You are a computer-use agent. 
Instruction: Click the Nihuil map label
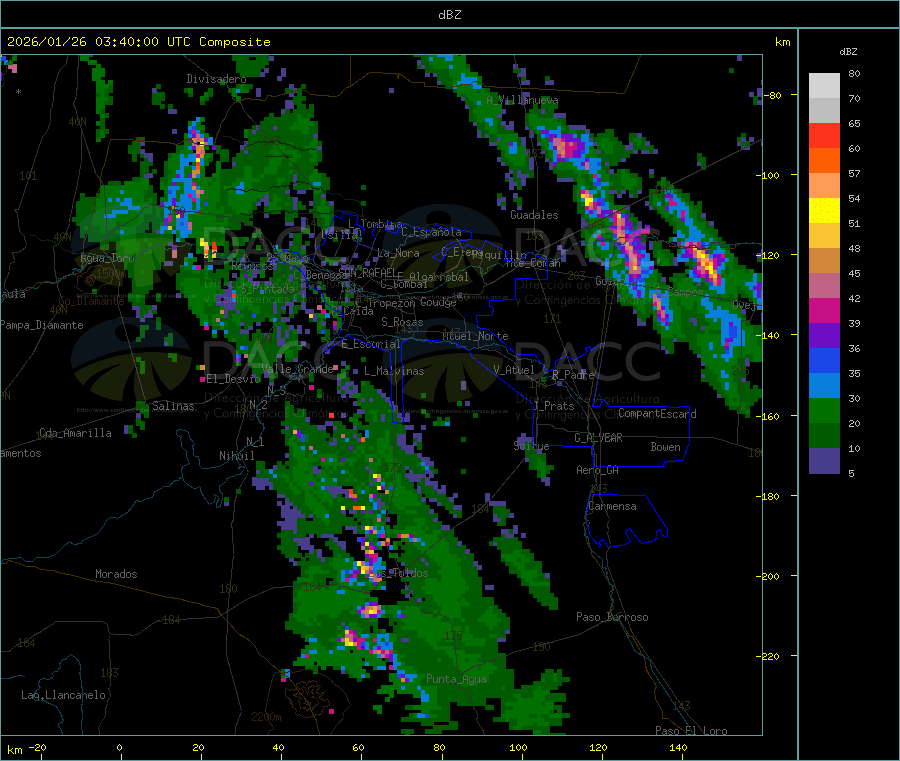click(236, 456)
